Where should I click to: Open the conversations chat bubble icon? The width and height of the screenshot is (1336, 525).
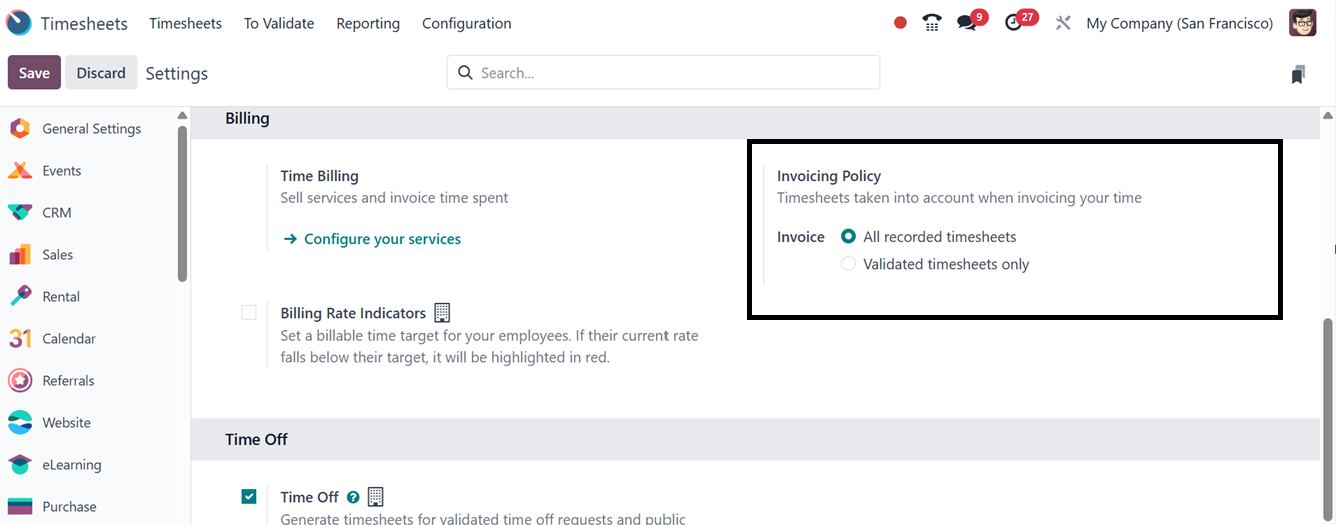(966, 23)
